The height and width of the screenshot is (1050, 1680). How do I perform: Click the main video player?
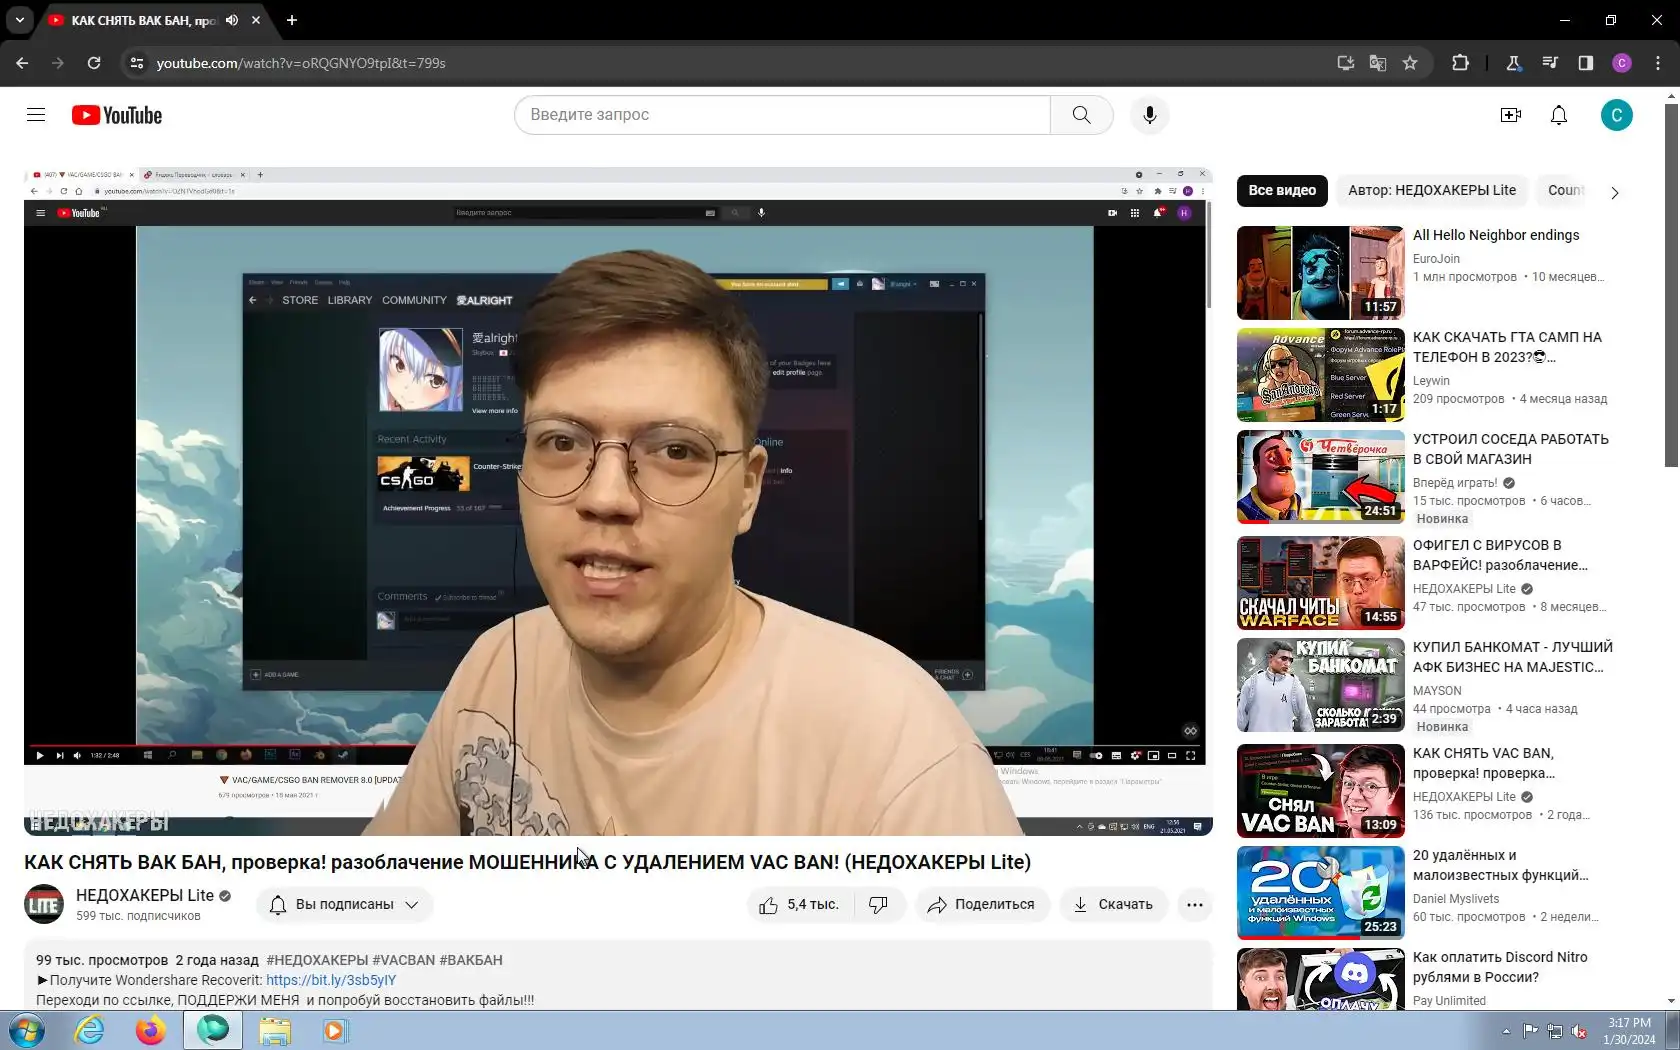(x=618, y=501)
